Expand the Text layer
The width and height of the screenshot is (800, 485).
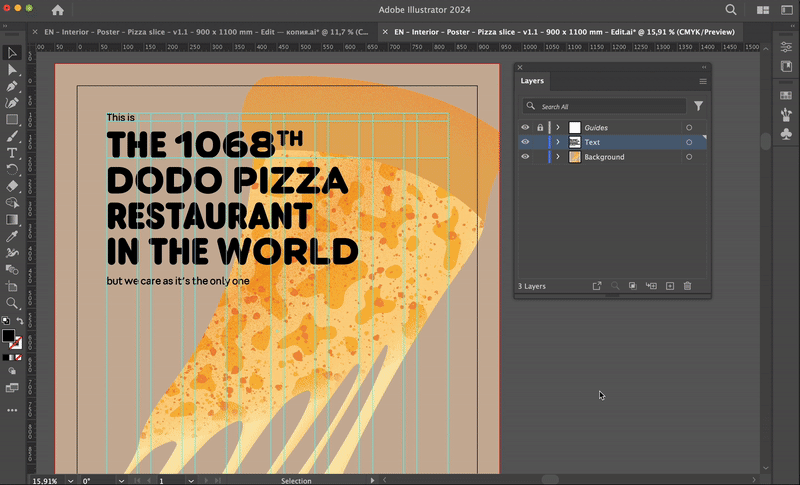pyautogui.click(x=558, y=142)
